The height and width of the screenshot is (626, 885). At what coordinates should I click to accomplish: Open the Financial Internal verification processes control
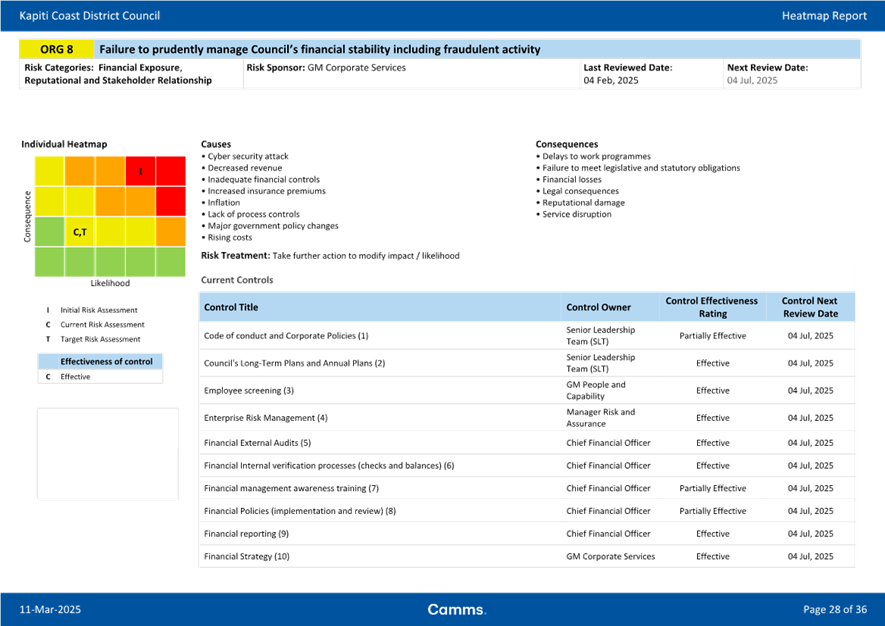(329, 466)
